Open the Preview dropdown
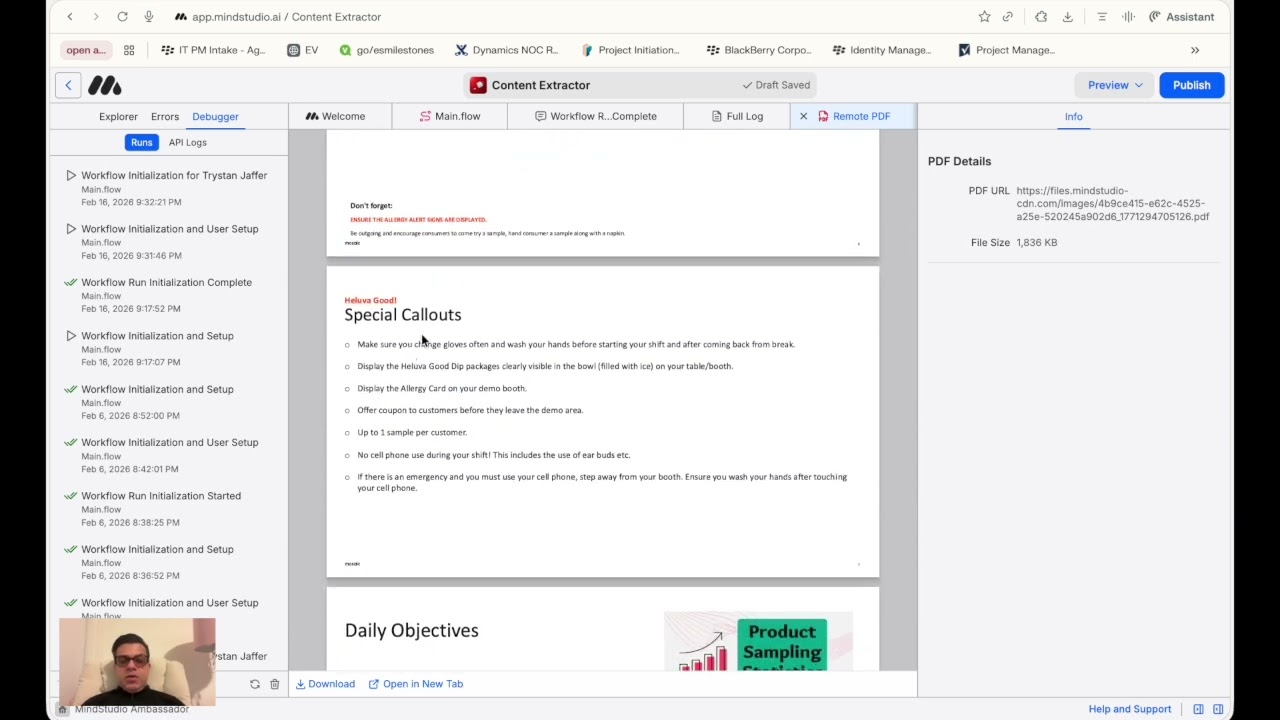1280x720 pixels. coord(1114,85)
